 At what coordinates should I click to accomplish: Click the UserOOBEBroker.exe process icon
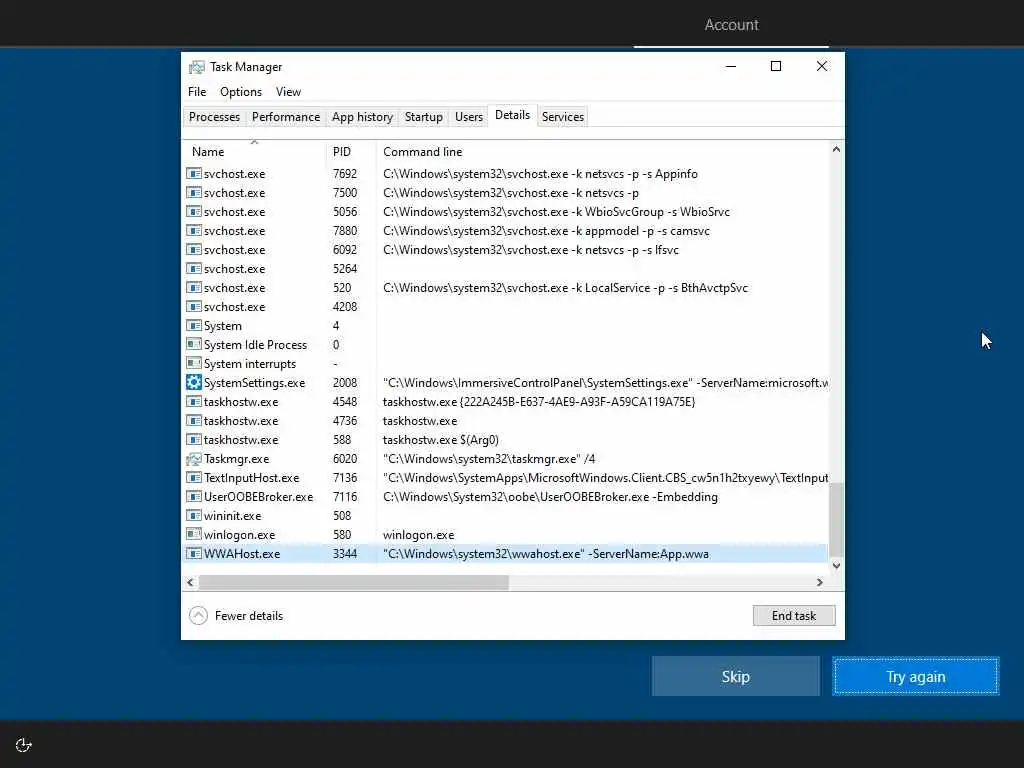pyautogui.click(x=194, y=497)
